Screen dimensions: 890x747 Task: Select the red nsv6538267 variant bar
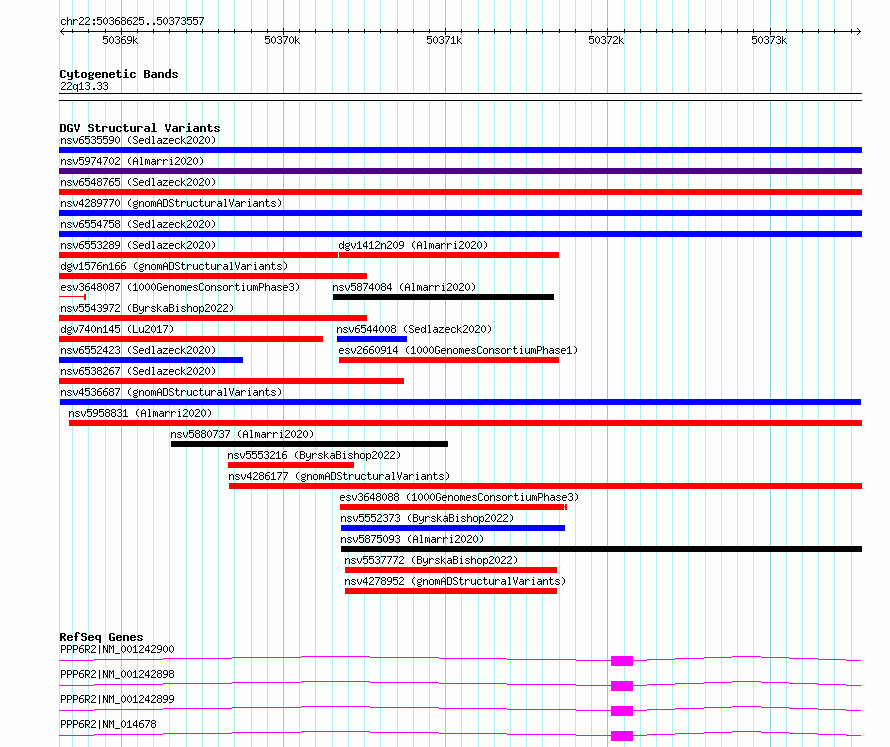[x=232, y=381]
